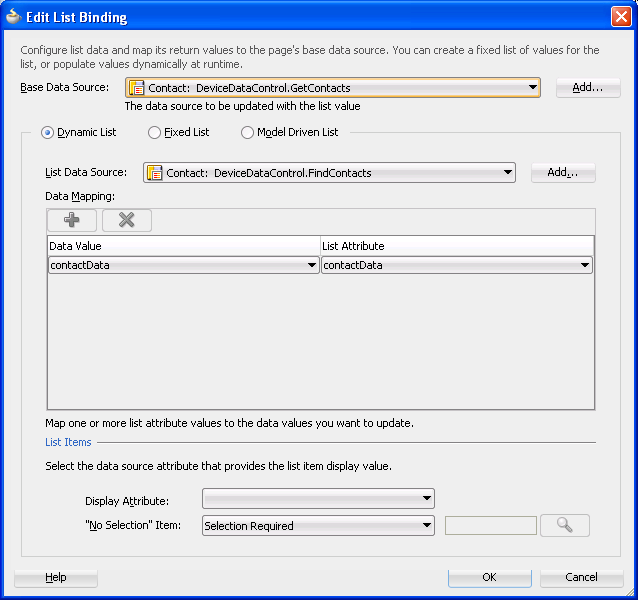Expand the List Attribute contactData dropdown
This screenshot has width=638, height=600.
click(x=457, y=265)
